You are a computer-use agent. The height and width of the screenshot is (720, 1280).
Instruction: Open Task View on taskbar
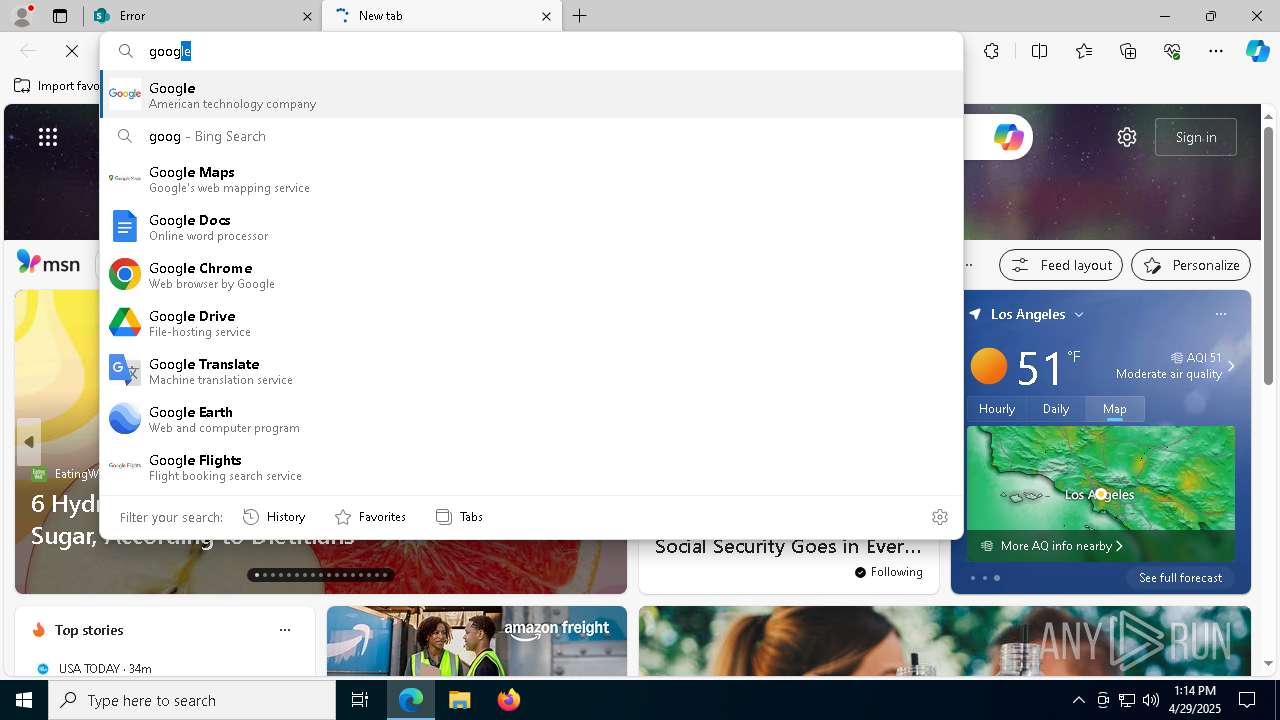(360, 700)
